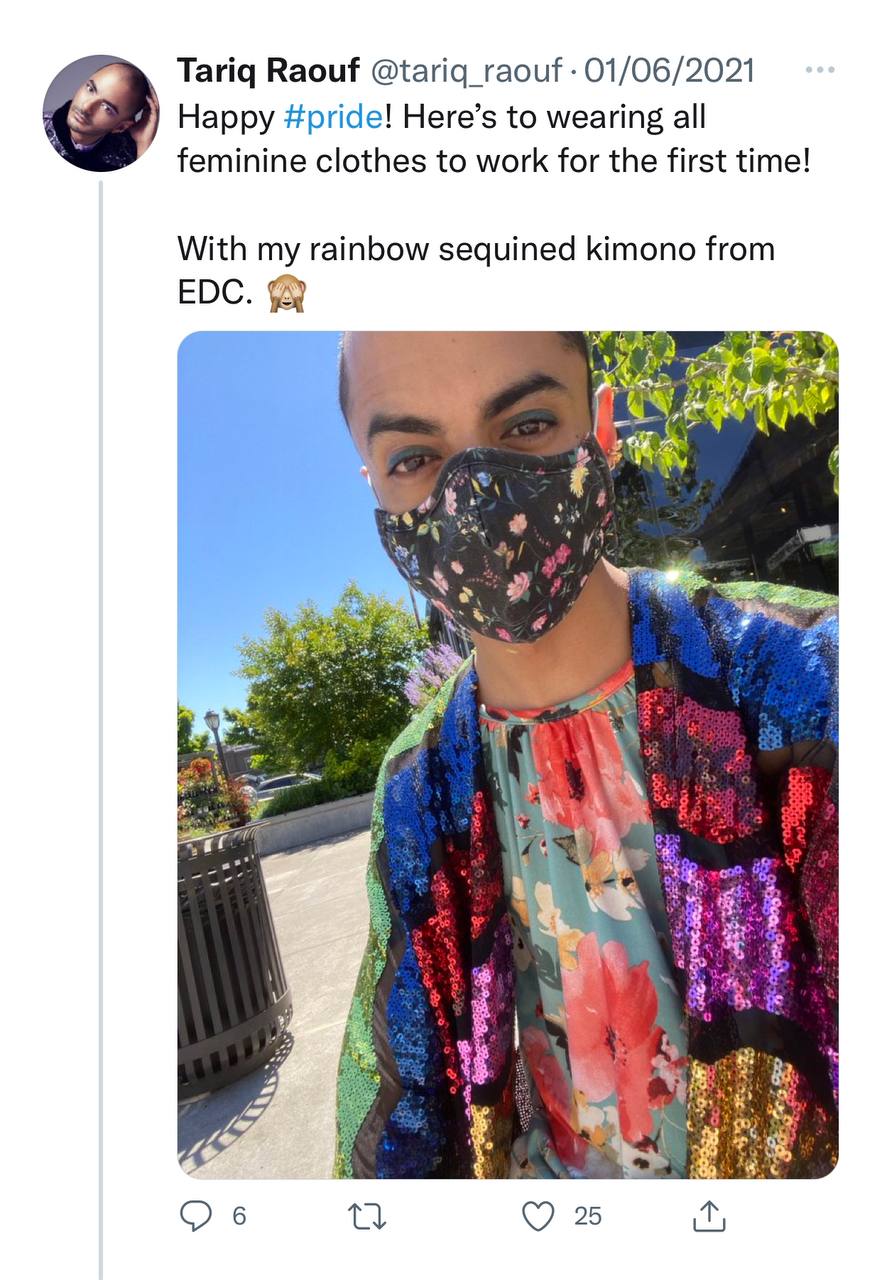
Task: Click the reply count of 6
Action: tap(239, 1216)
